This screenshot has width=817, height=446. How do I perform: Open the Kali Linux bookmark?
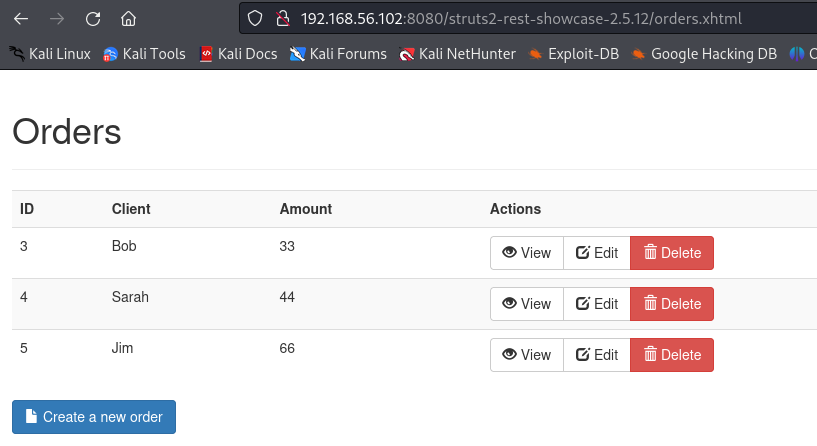point(50,54)
